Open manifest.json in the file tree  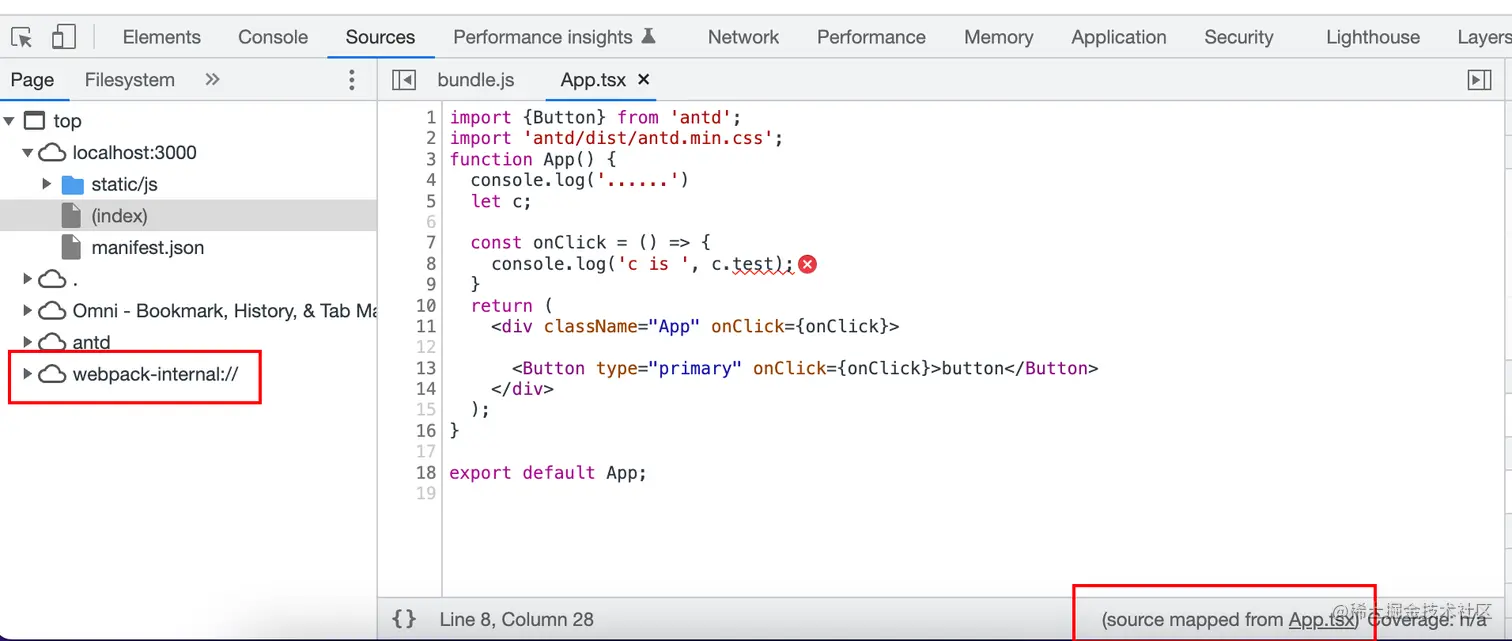coord(148,247)
